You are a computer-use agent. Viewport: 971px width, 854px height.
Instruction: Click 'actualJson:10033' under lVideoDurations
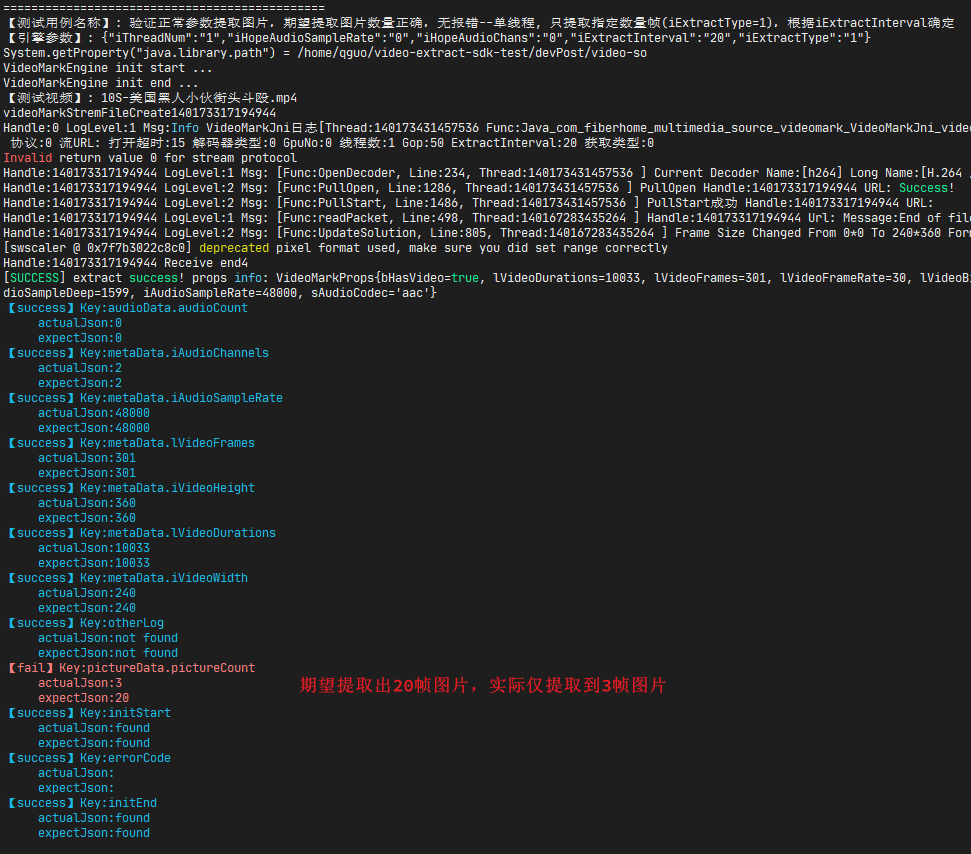point(94,548)
